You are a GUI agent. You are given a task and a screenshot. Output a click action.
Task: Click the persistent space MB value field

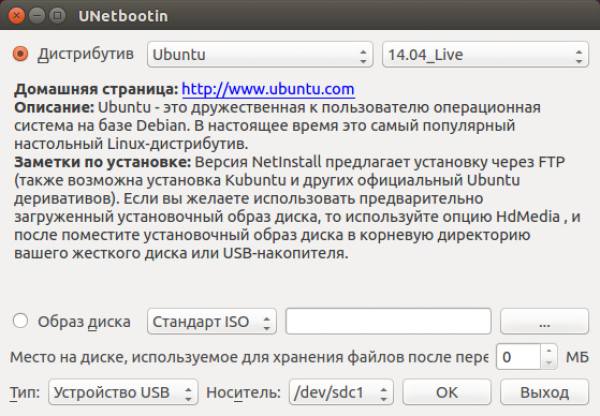(x=518, y=357)
